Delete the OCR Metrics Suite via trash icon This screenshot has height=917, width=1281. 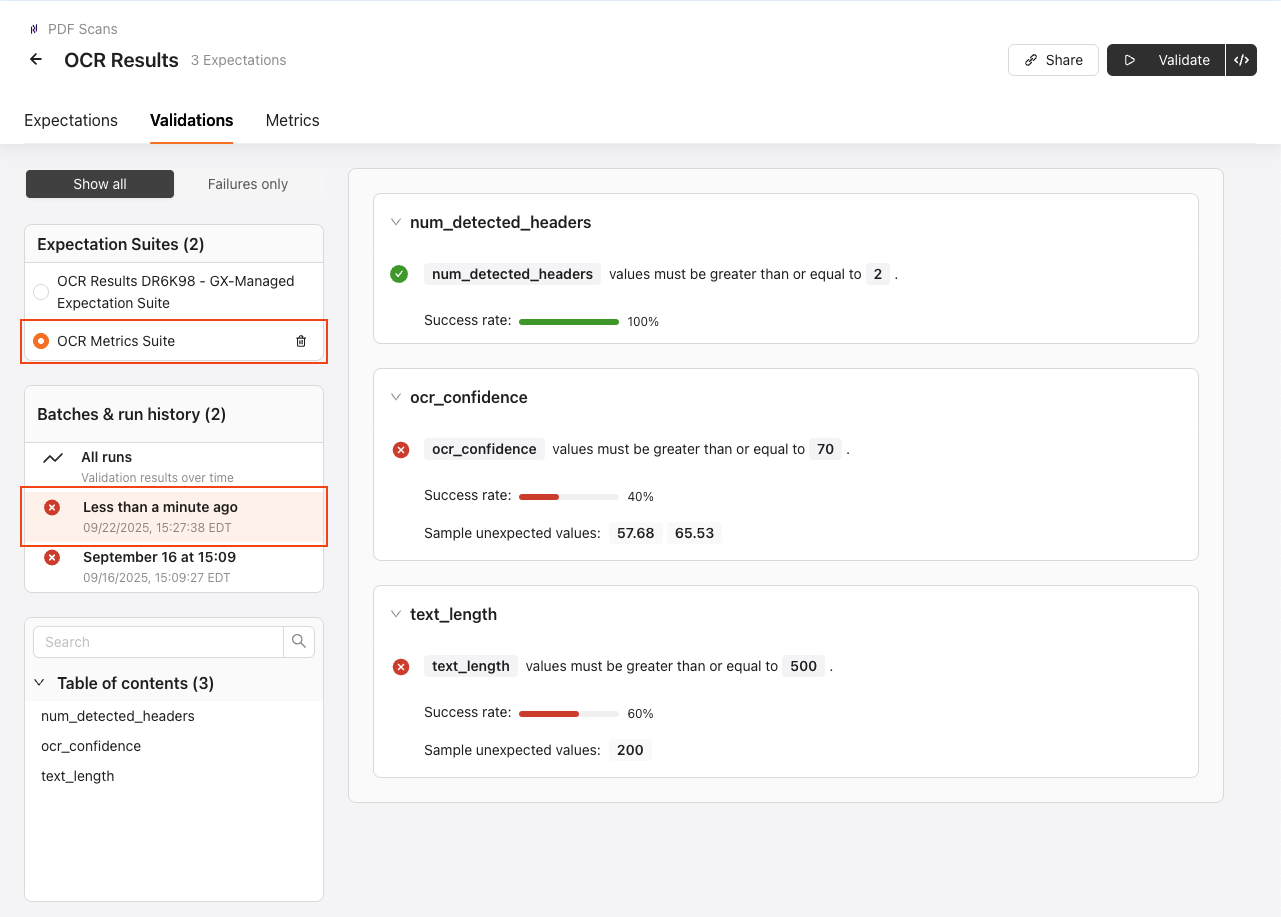(301, 341)
